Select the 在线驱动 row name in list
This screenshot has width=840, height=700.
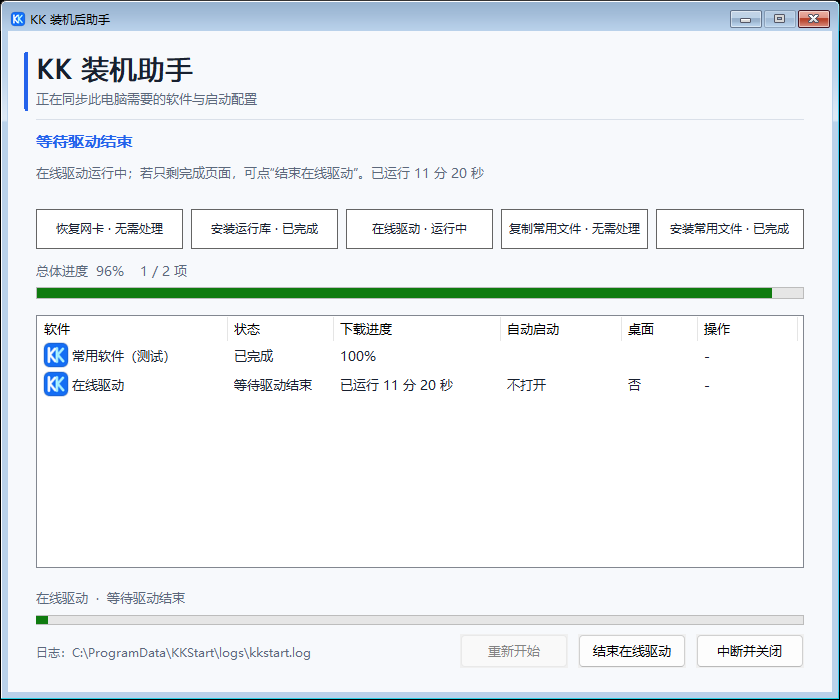98,385
